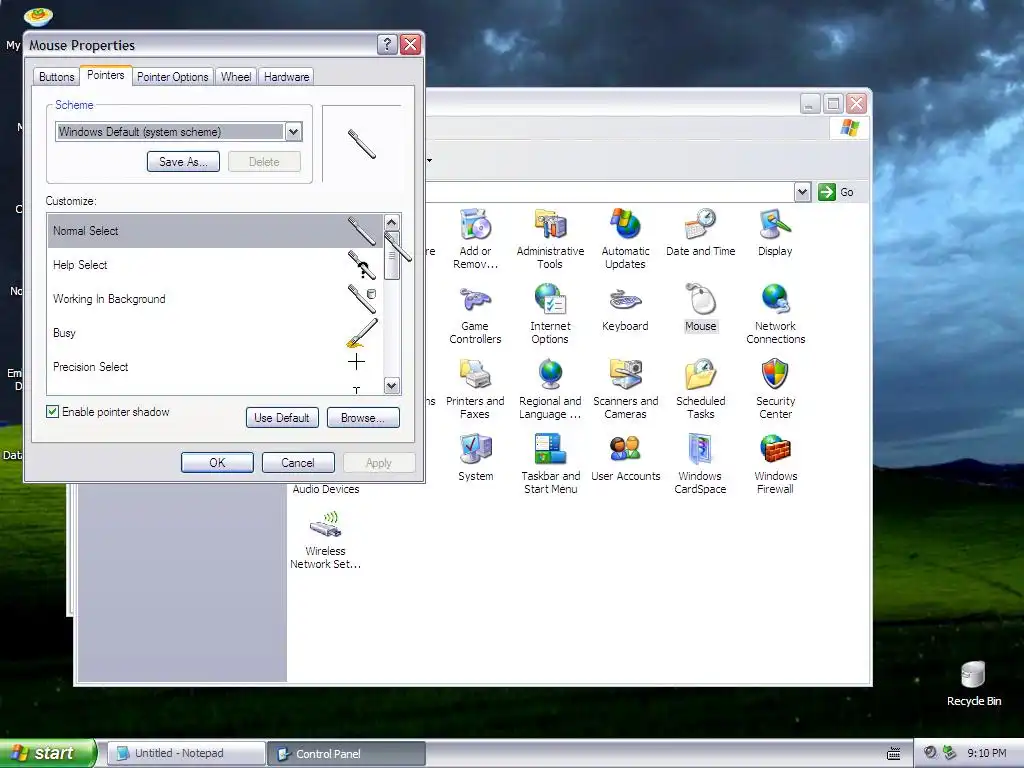Open the Printers and Faxes icon
Image resolution: width=1024 pixels, height=768 pixels.
(x=475, y=389)
